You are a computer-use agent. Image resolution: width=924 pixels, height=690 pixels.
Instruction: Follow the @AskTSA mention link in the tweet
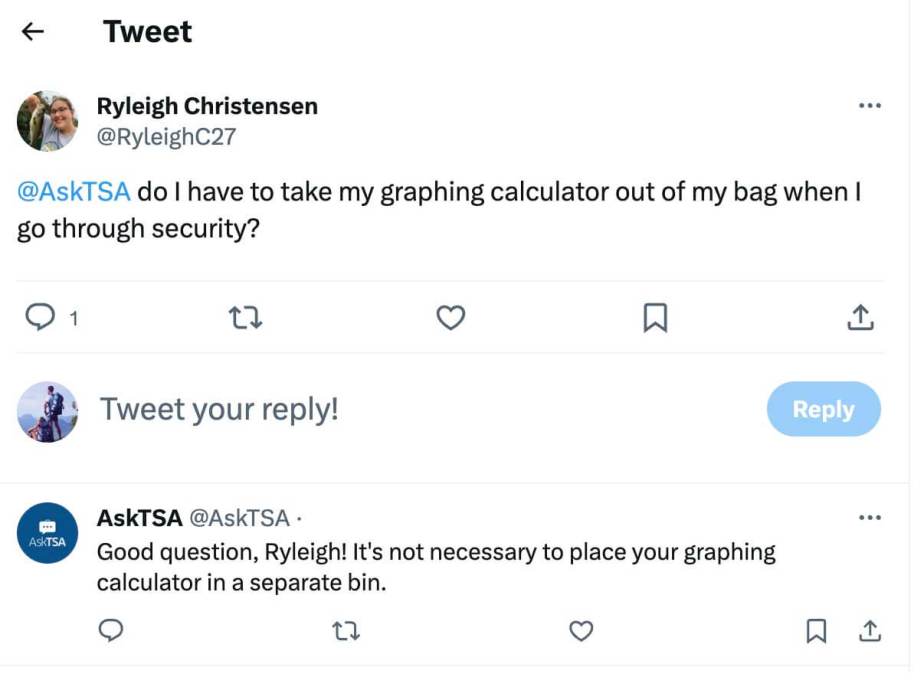click(74, 191)
